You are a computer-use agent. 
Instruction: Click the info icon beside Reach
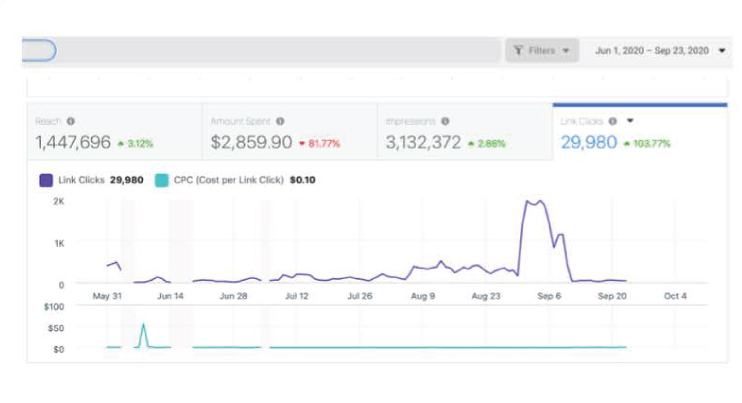[x=71, y=121]
